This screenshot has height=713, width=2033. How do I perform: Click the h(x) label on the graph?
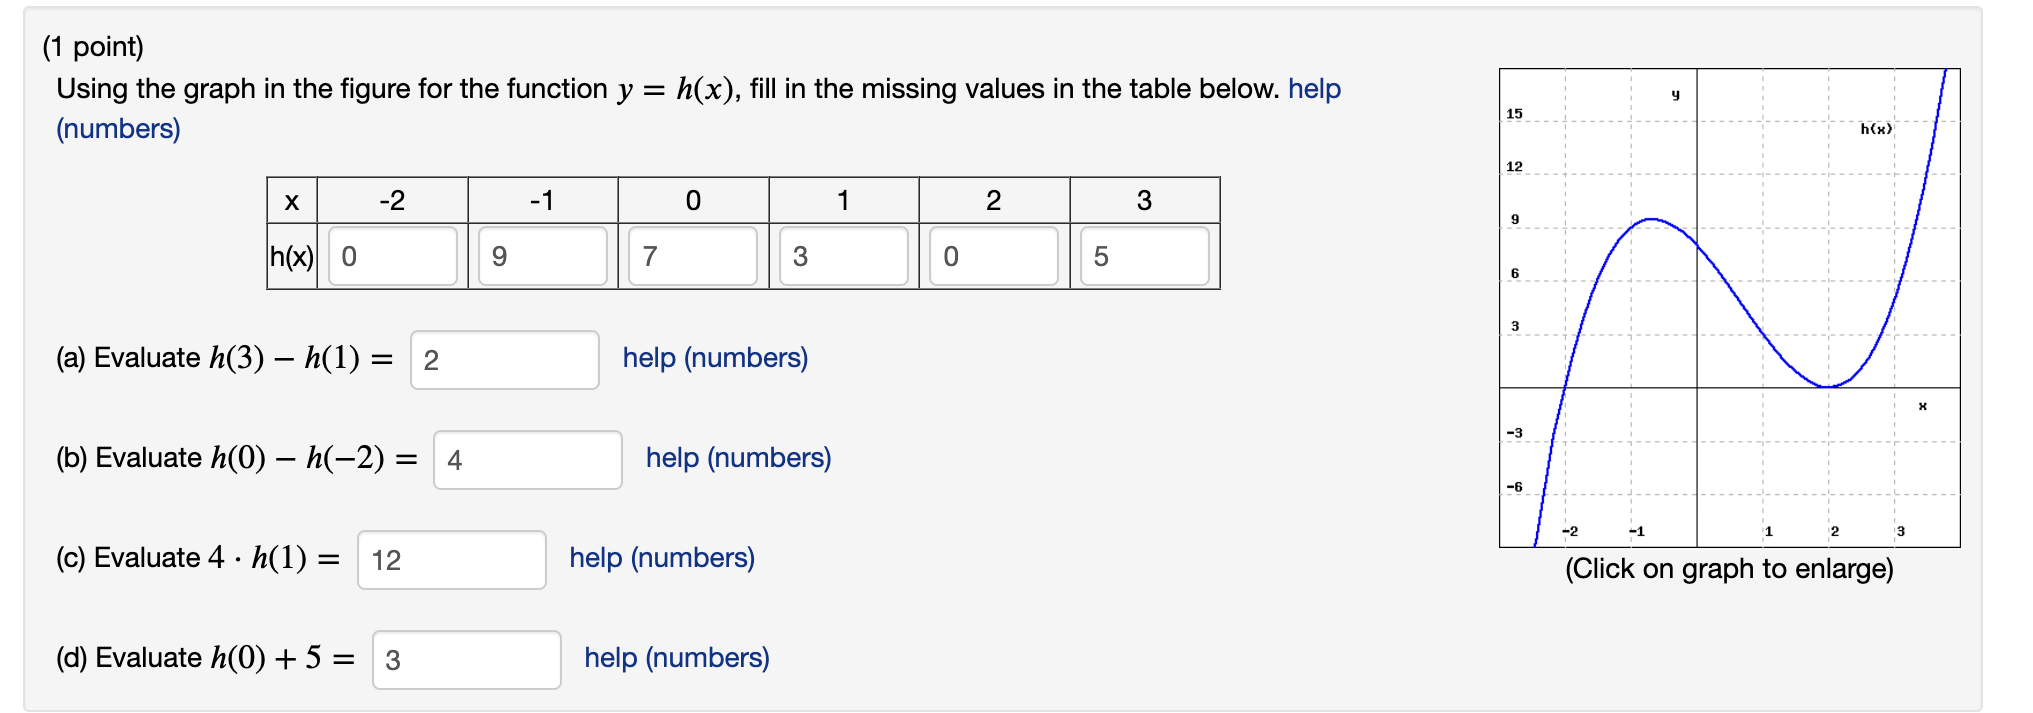(1876, 128)
